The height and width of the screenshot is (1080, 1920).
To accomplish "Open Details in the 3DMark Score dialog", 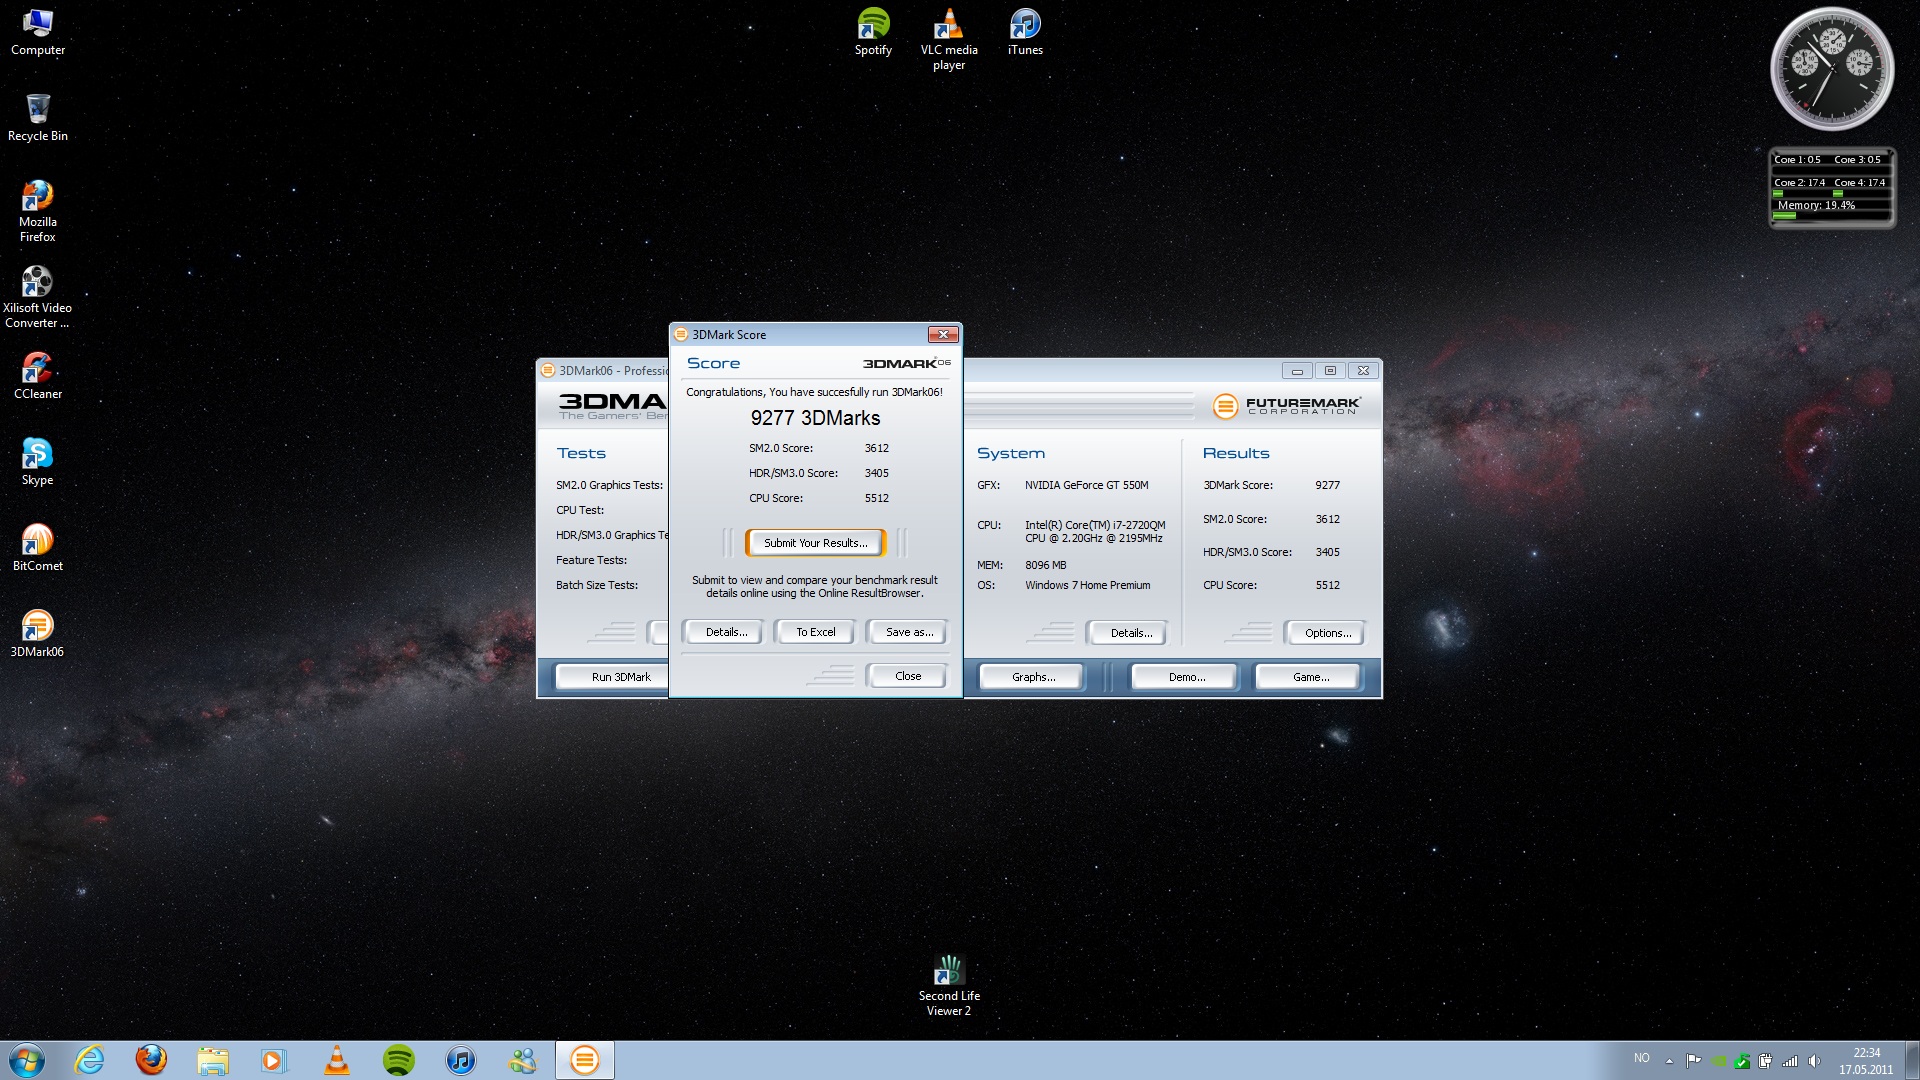I will point(726,632).
